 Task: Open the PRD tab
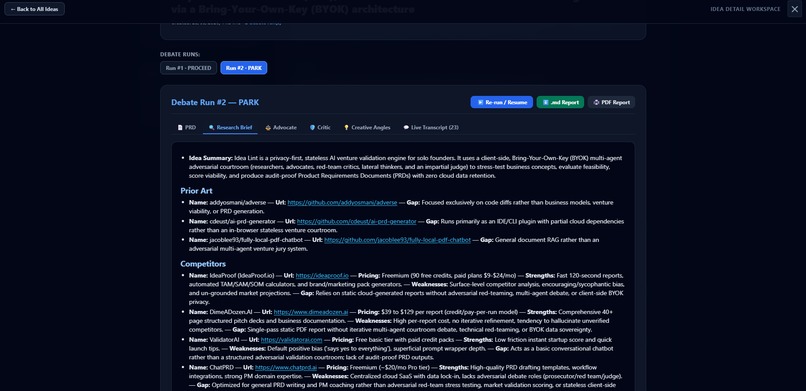187,127
